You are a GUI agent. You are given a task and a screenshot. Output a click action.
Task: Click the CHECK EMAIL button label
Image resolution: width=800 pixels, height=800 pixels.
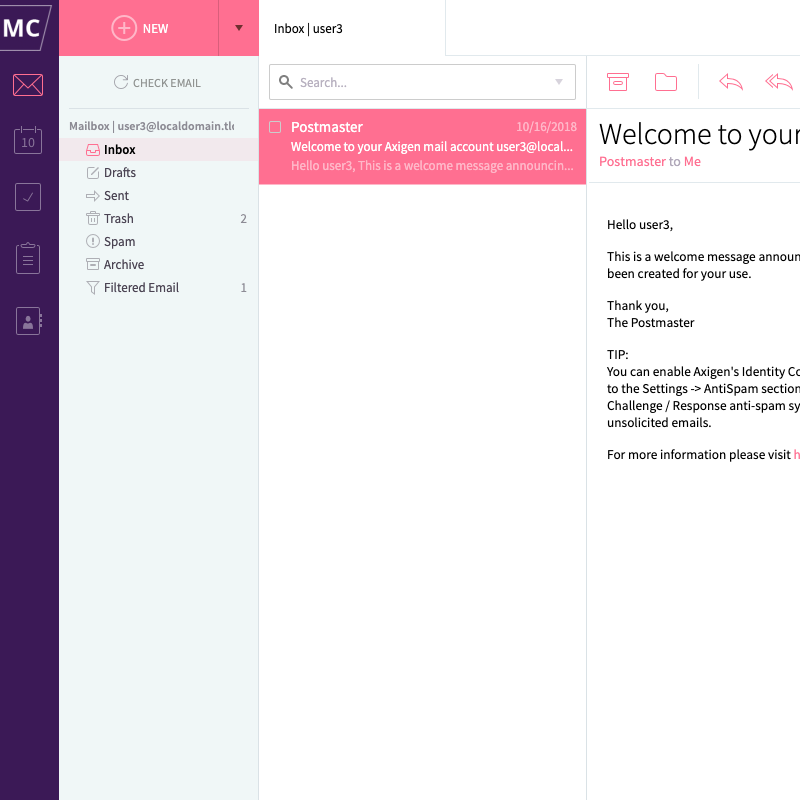click(x=167, y=83)
